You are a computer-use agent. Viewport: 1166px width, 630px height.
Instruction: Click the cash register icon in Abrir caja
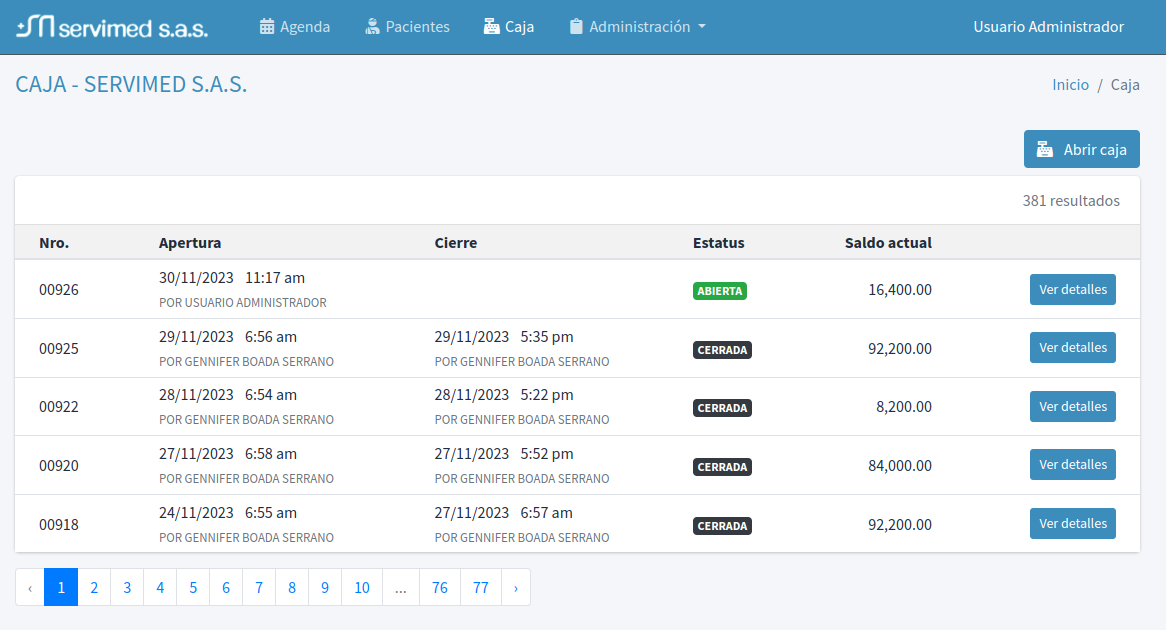1045,150
